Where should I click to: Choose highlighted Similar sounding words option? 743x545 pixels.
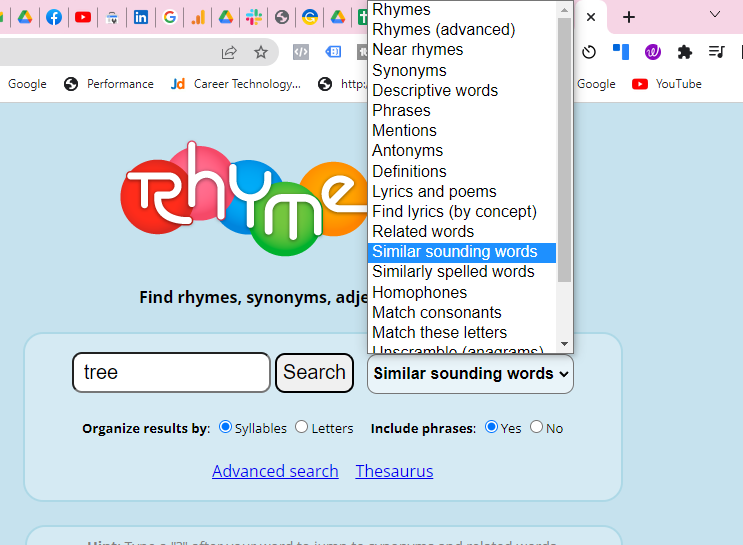462,252
